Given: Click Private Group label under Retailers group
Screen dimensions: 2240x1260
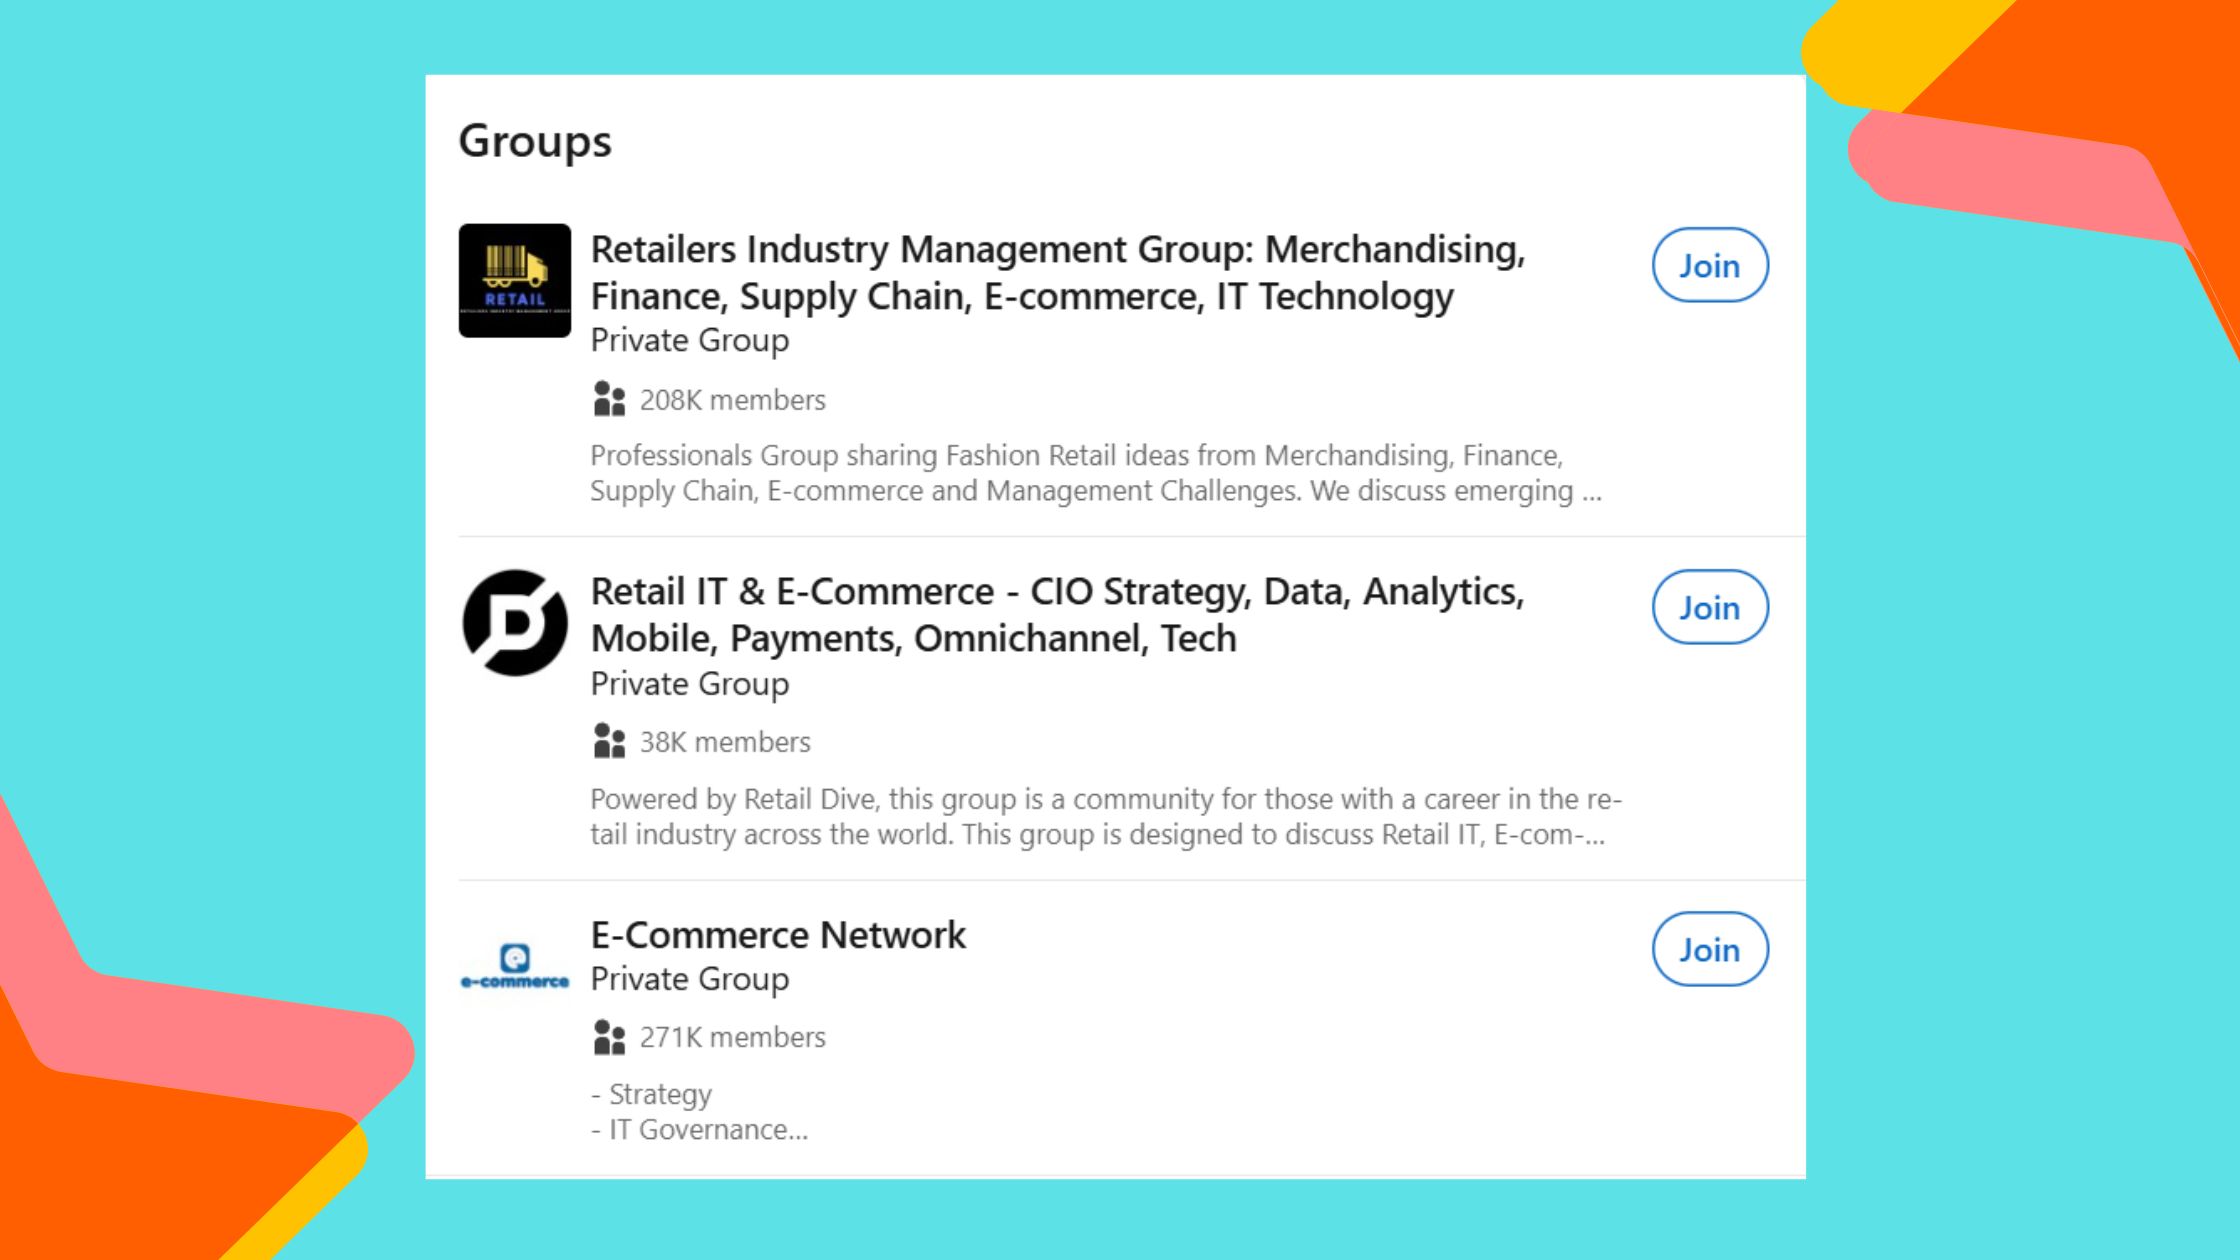Looking at the screenshot, I should coord(689,339).
